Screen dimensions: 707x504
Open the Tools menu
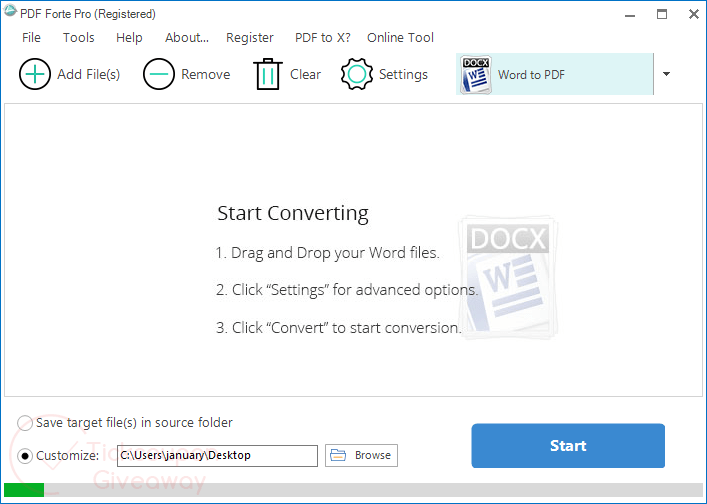click(x=78, y=37)
